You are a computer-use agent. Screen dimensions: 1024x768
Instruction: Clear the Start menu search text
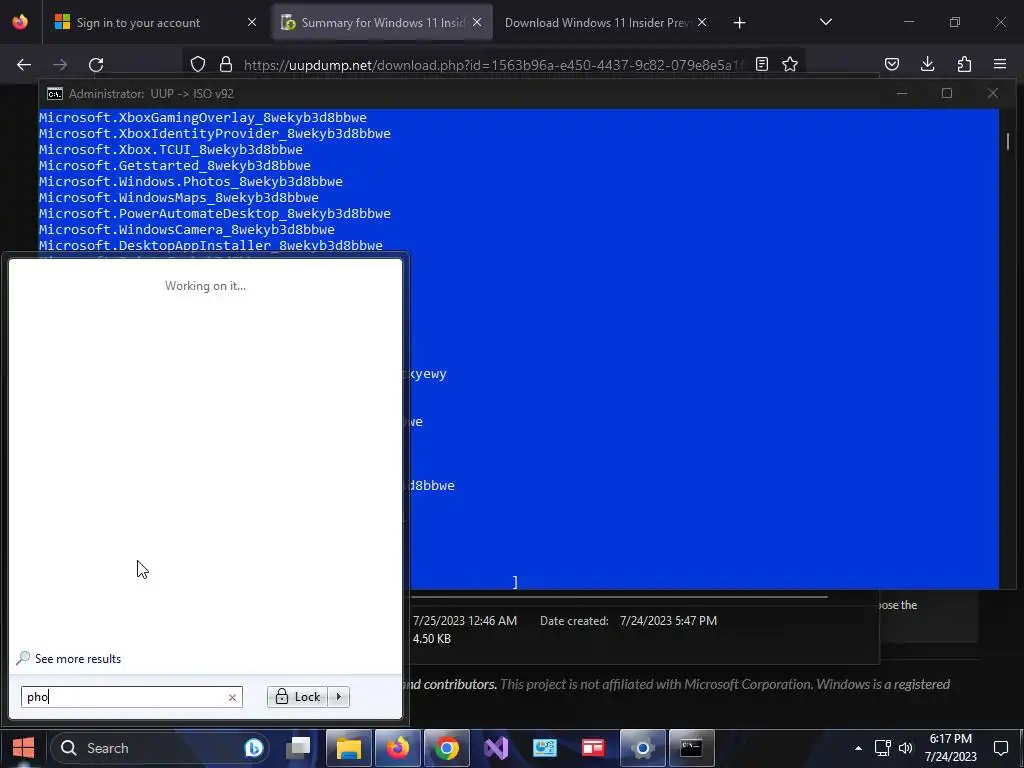pos(232,697)
